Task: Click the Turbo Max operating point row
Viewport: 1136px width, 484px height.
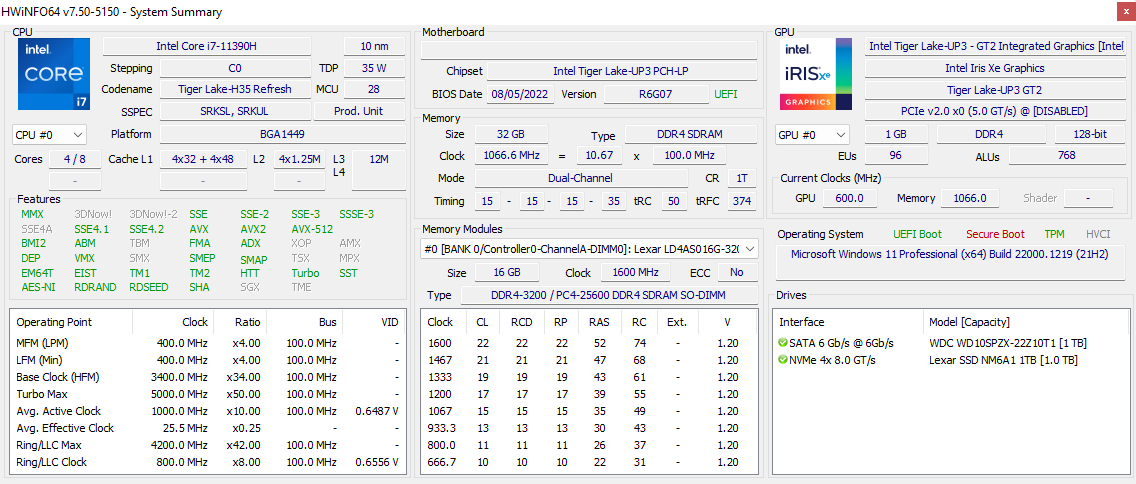Action: 207,394
